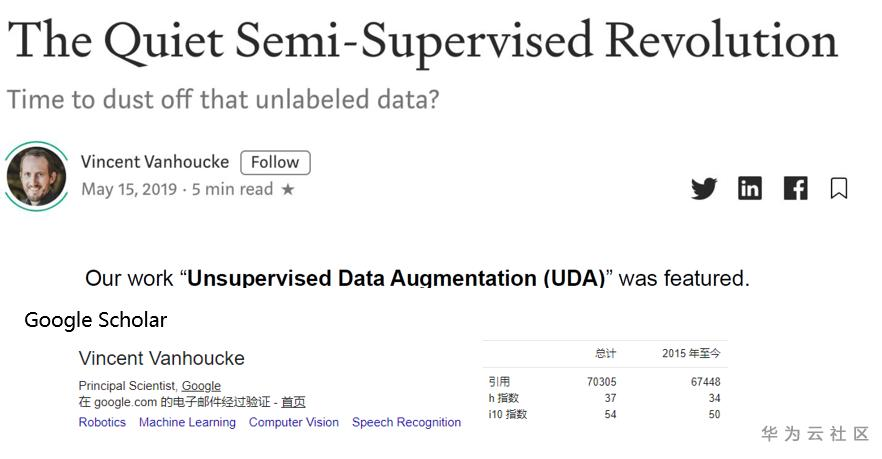882x459 pixels.
Task: Click the Scholar profile name Vincent Vanhoucke
Action: click(x=161, y=359)
